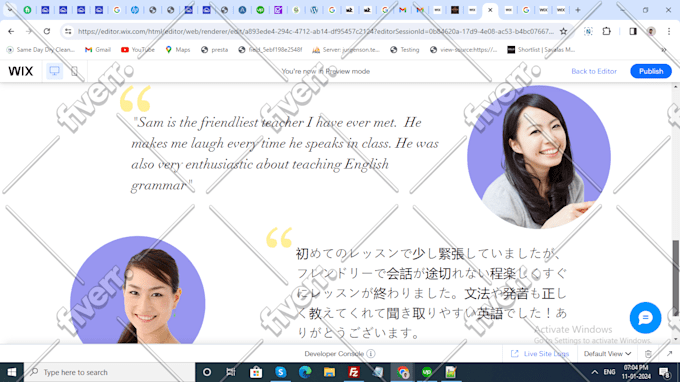Image resolution: width=680 pixels, height=382 pixels.
Task: Switch to the HP logo tab
Action: coord(135,10)
